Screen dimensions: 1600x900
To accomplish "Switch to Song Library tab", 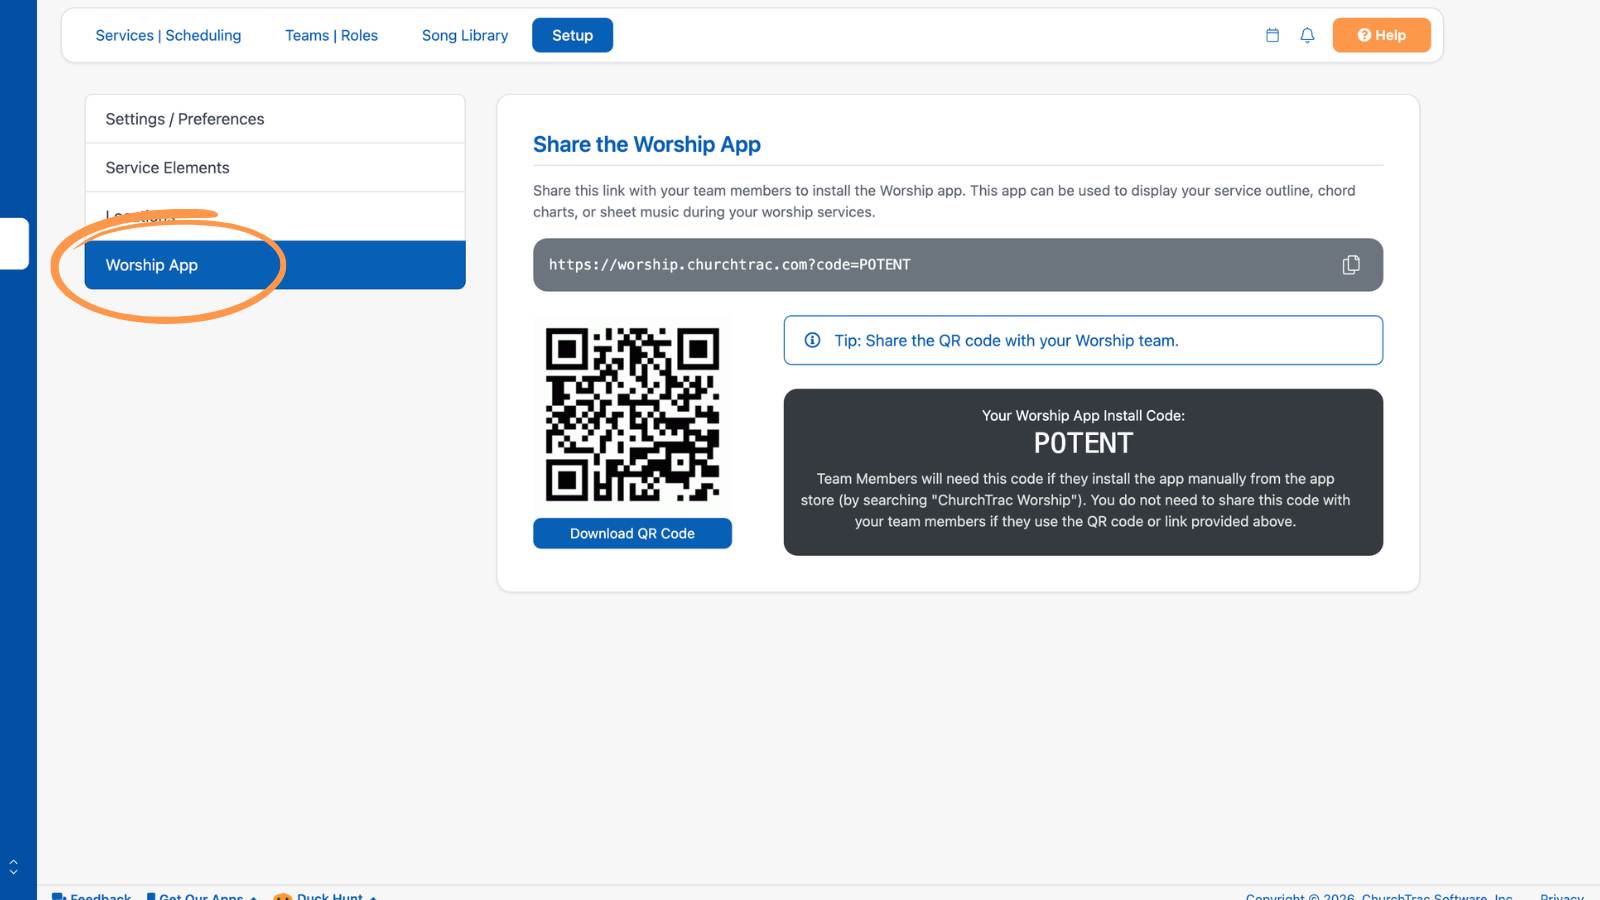I will tap(465, 35).
